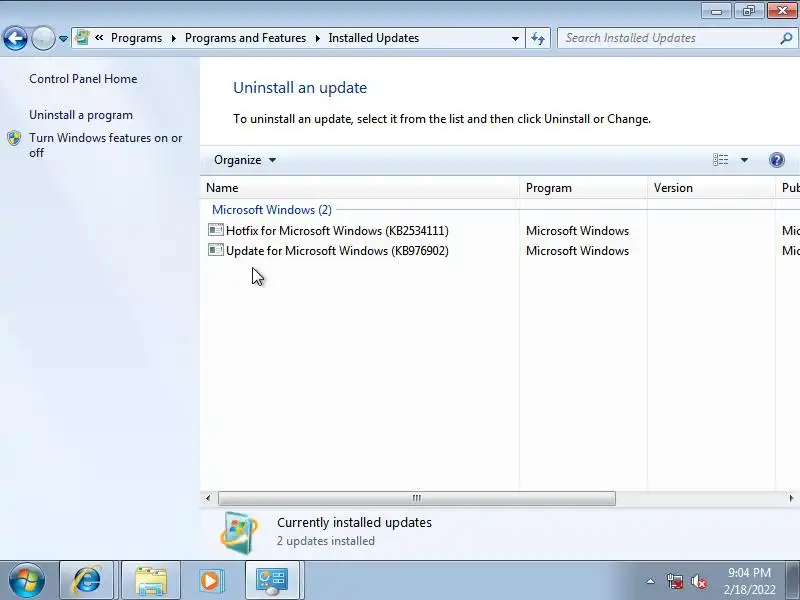Viewport: 800px width, 600px height.
Task: Click the double chevron in address bar
Action: coord(99,38)
